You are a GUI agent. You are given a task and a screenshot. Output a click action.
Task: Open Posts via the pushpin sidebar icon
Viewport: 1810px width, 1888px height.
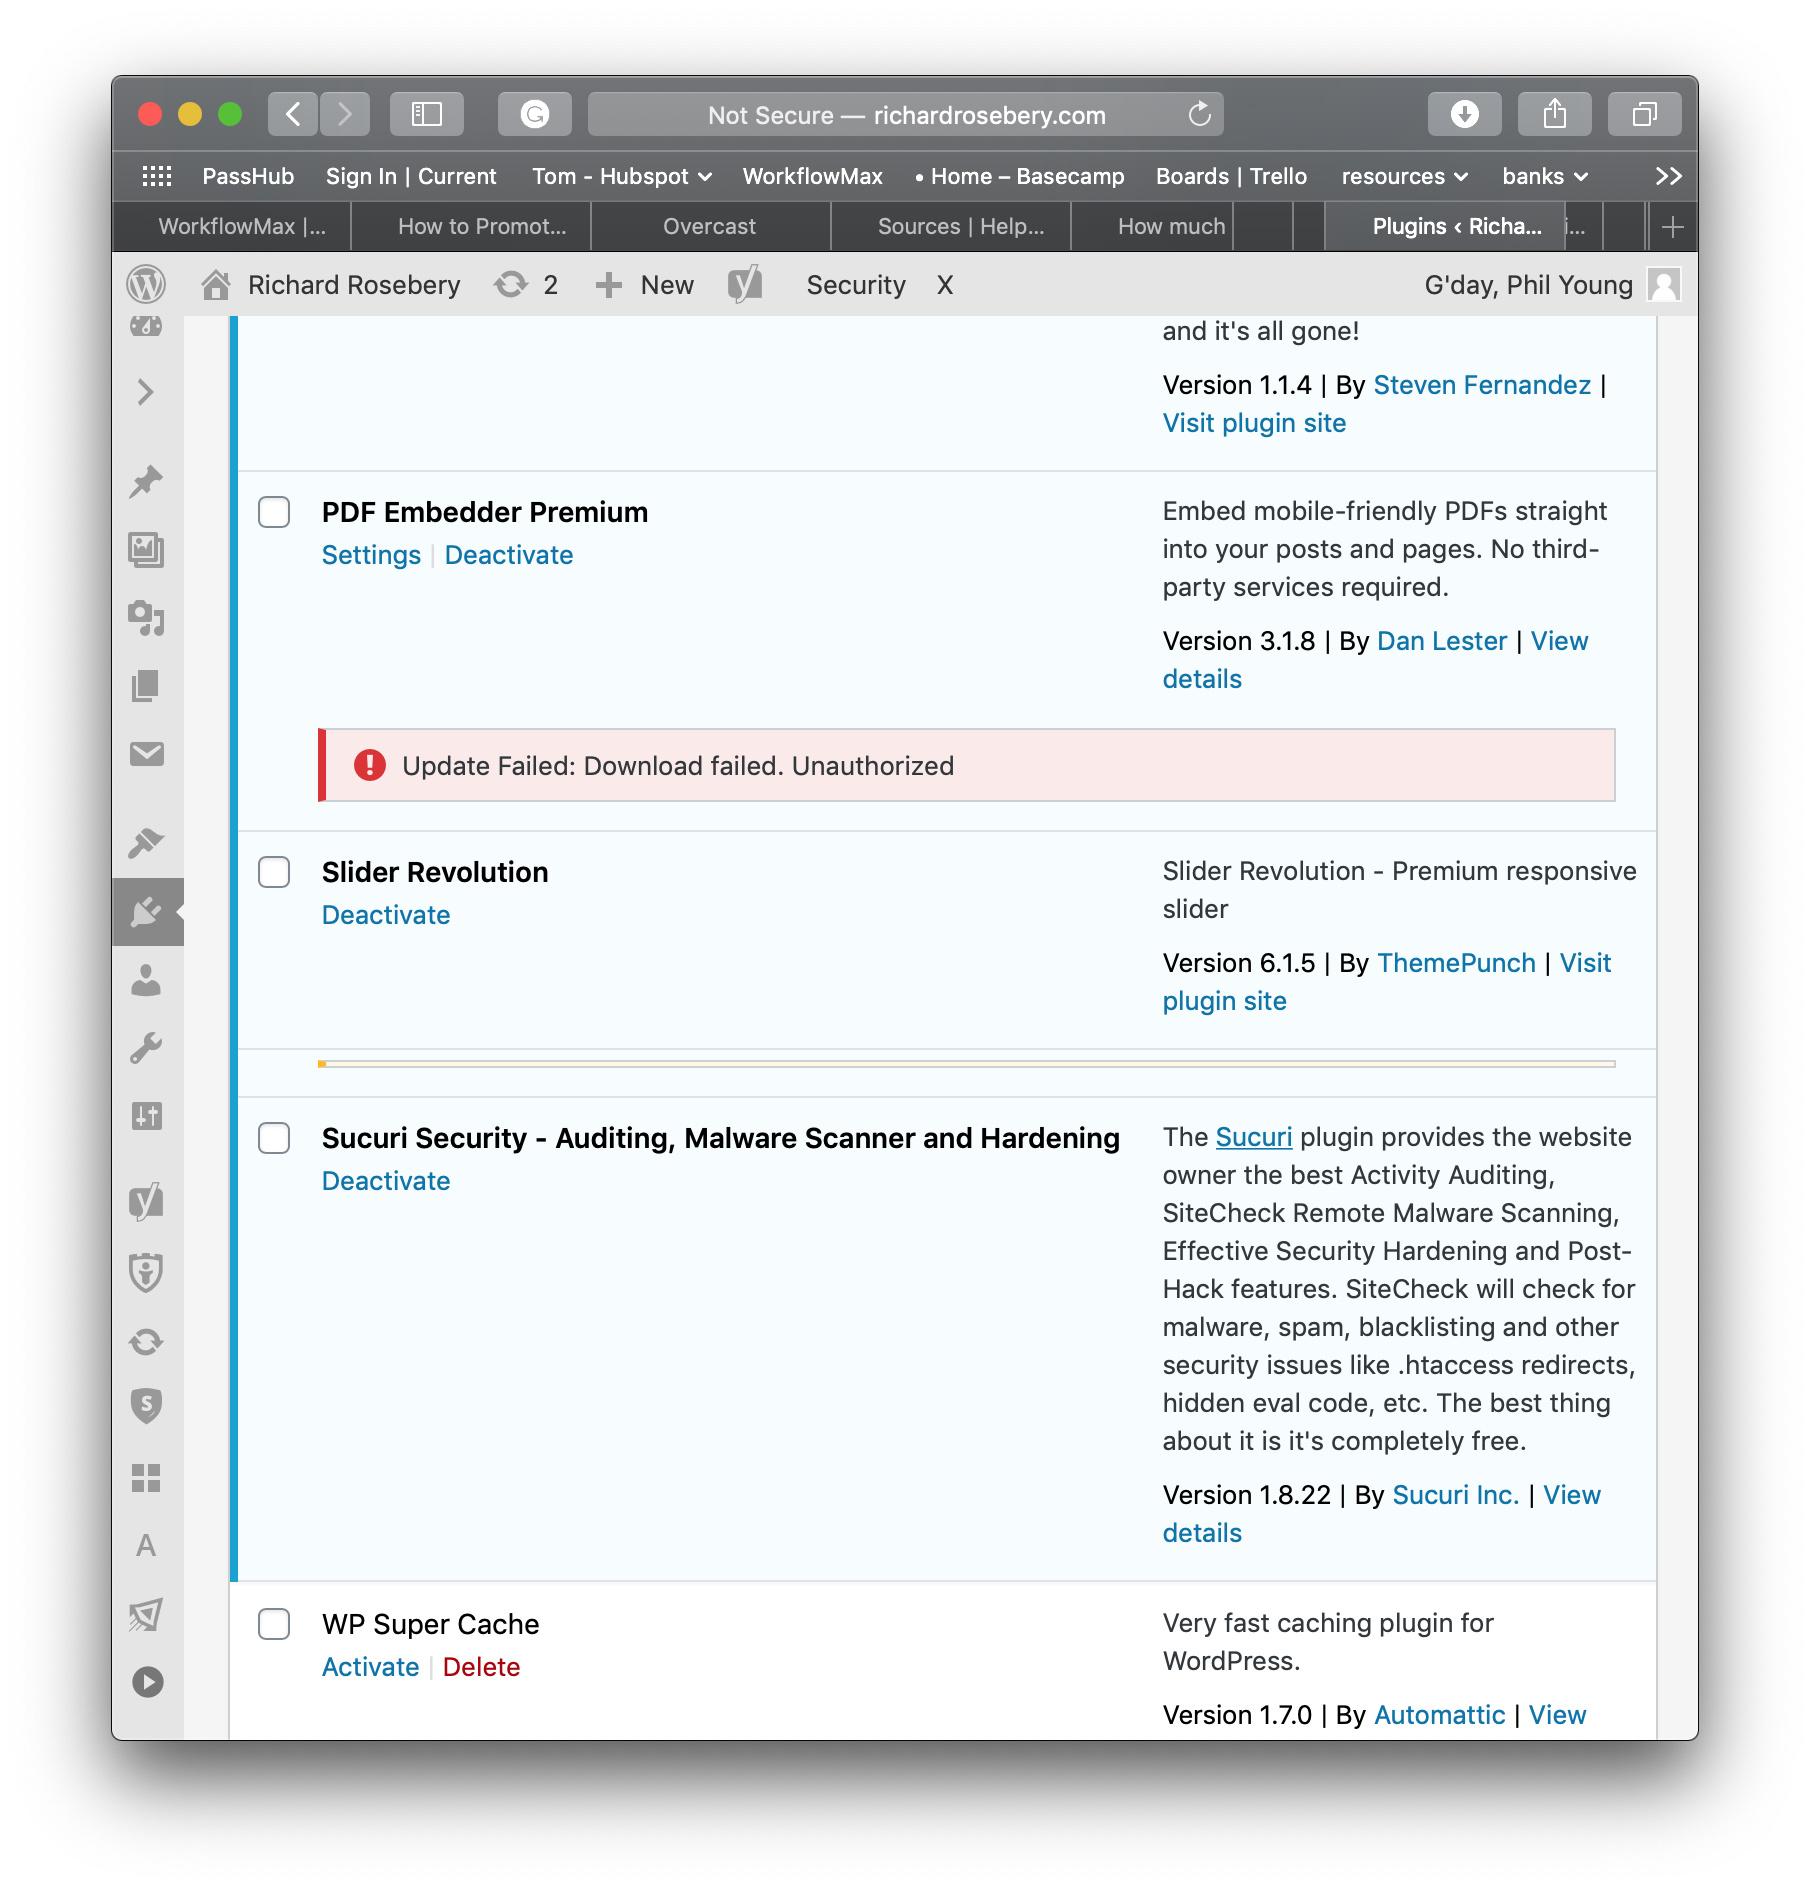(x=146, y=482)
